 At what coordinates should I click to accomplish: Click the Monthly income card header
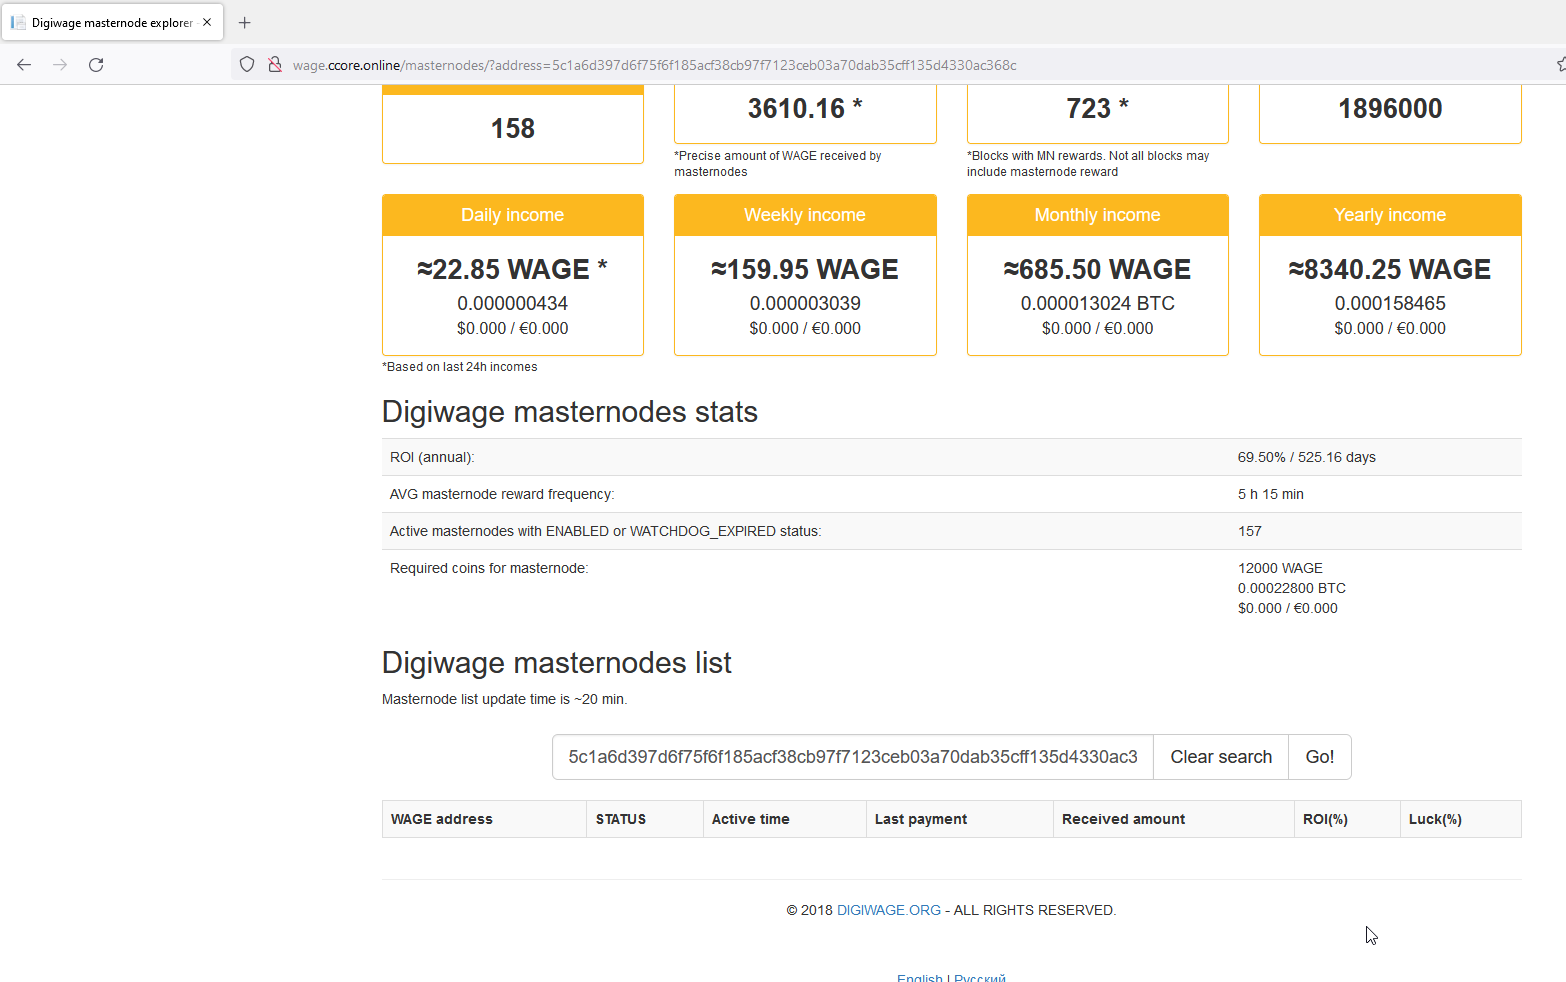pyautogui.click(x=1098, y=215)
